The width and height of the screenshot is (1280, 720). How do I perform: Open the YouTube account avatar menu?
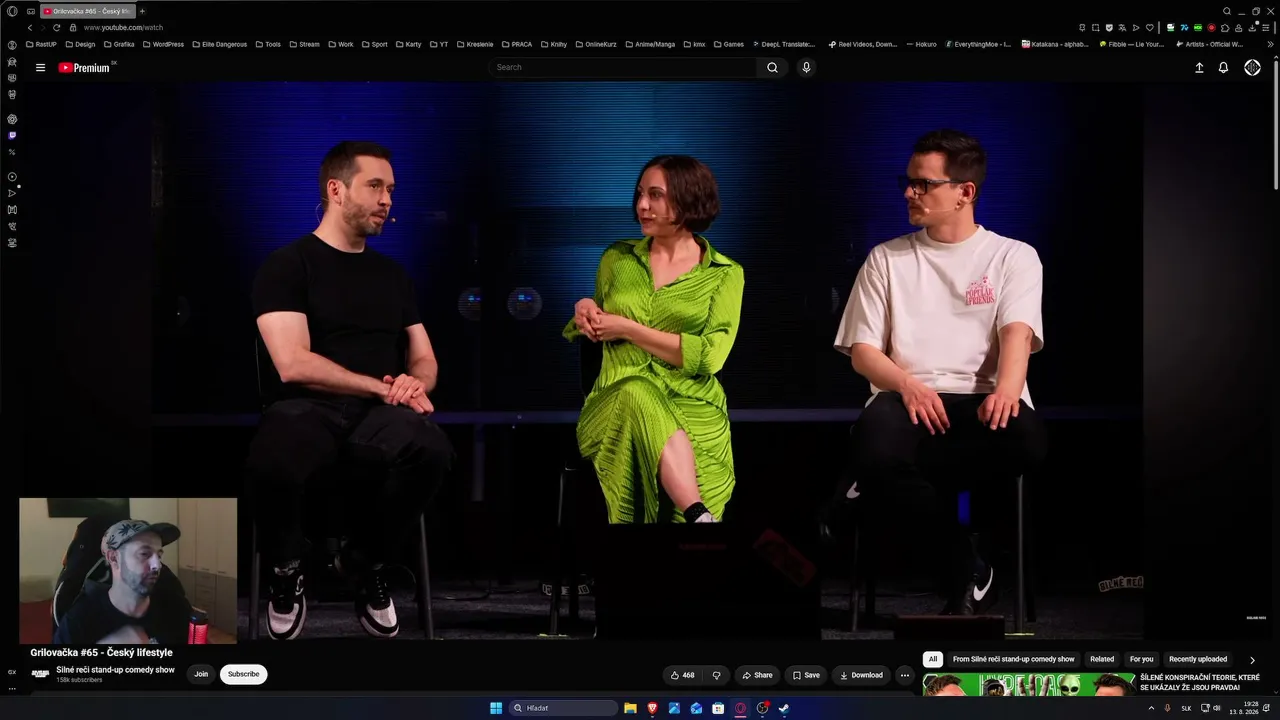pyautogui.click(x=1252, y=68)
